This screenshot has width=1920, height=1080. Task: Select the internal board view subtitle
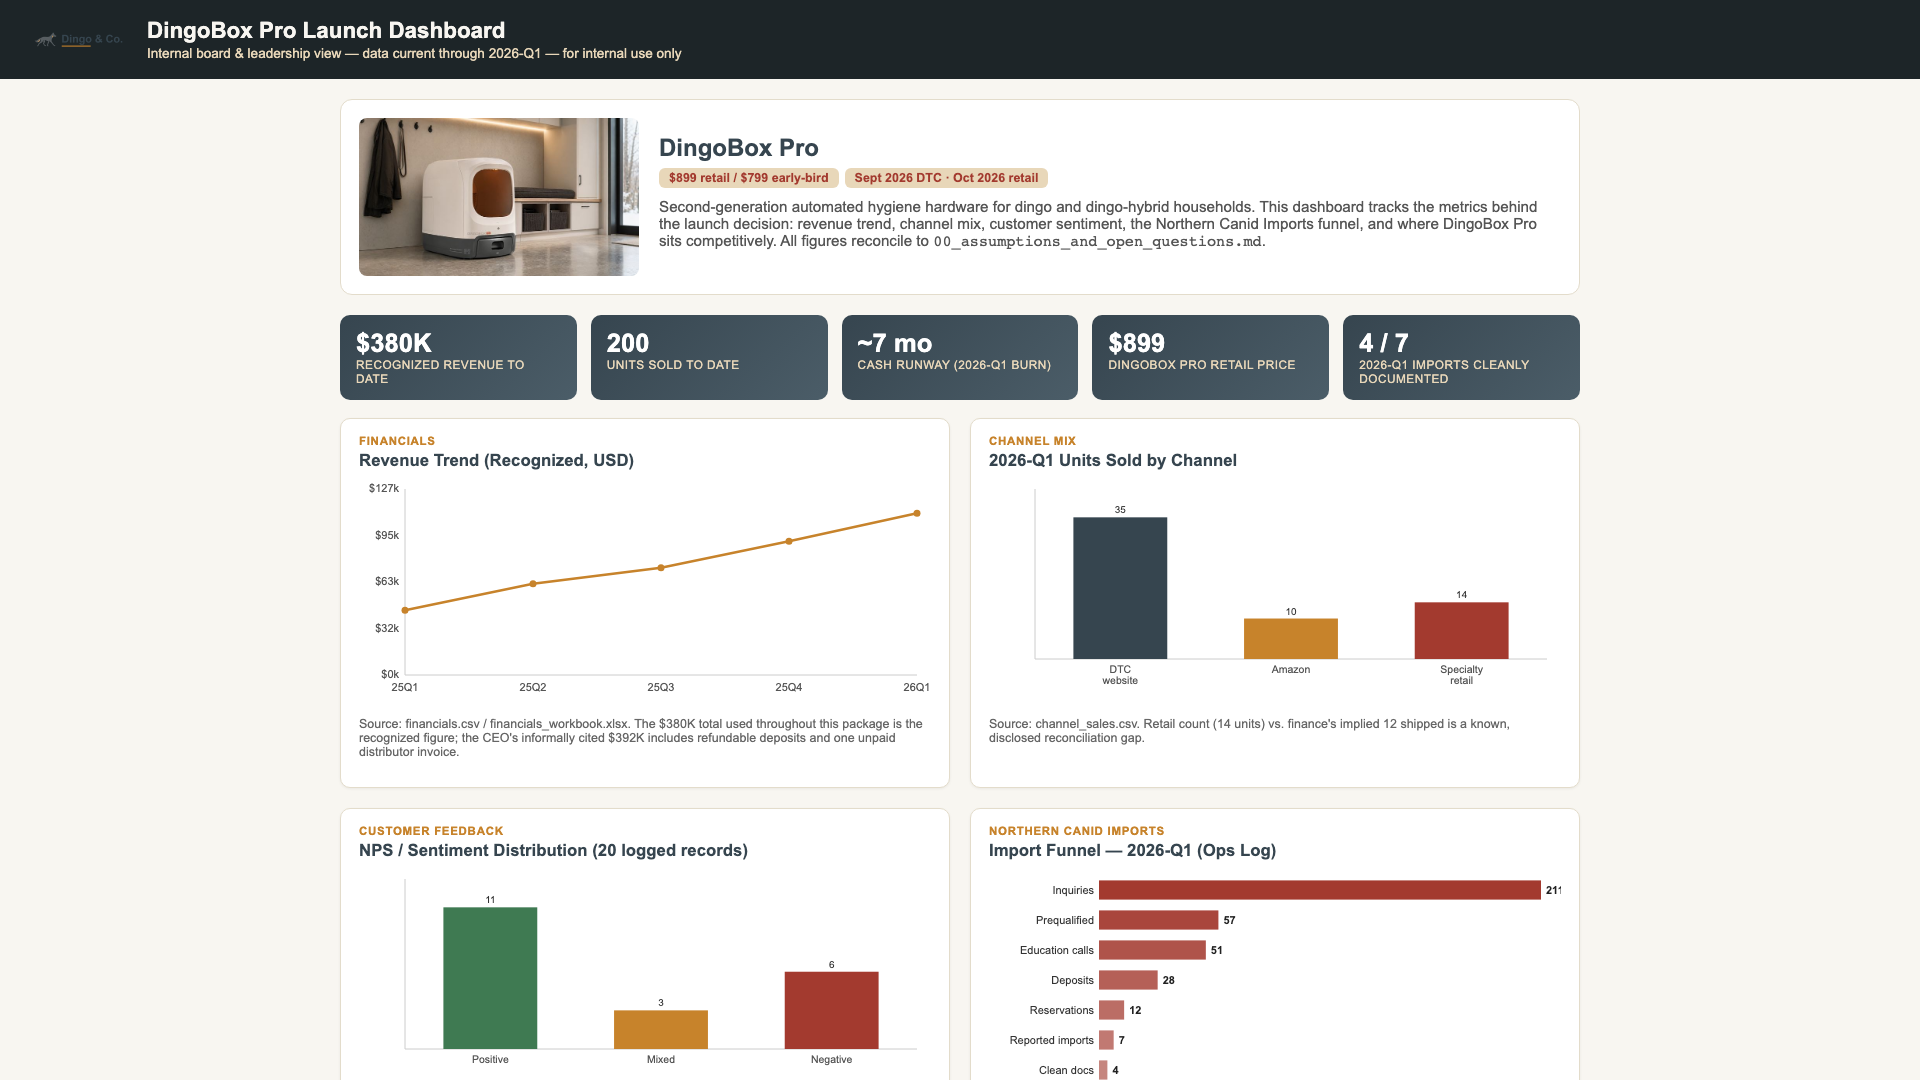414,53
